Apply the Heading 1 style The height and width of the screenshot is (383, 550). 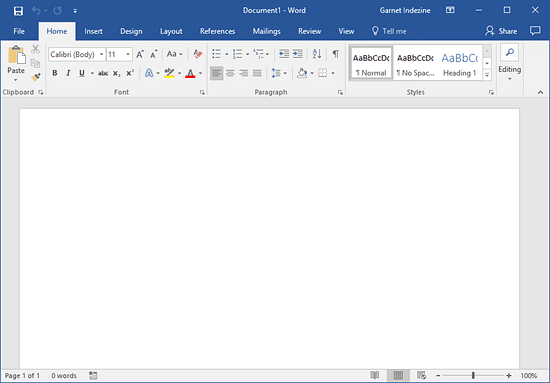coord(460,63)
